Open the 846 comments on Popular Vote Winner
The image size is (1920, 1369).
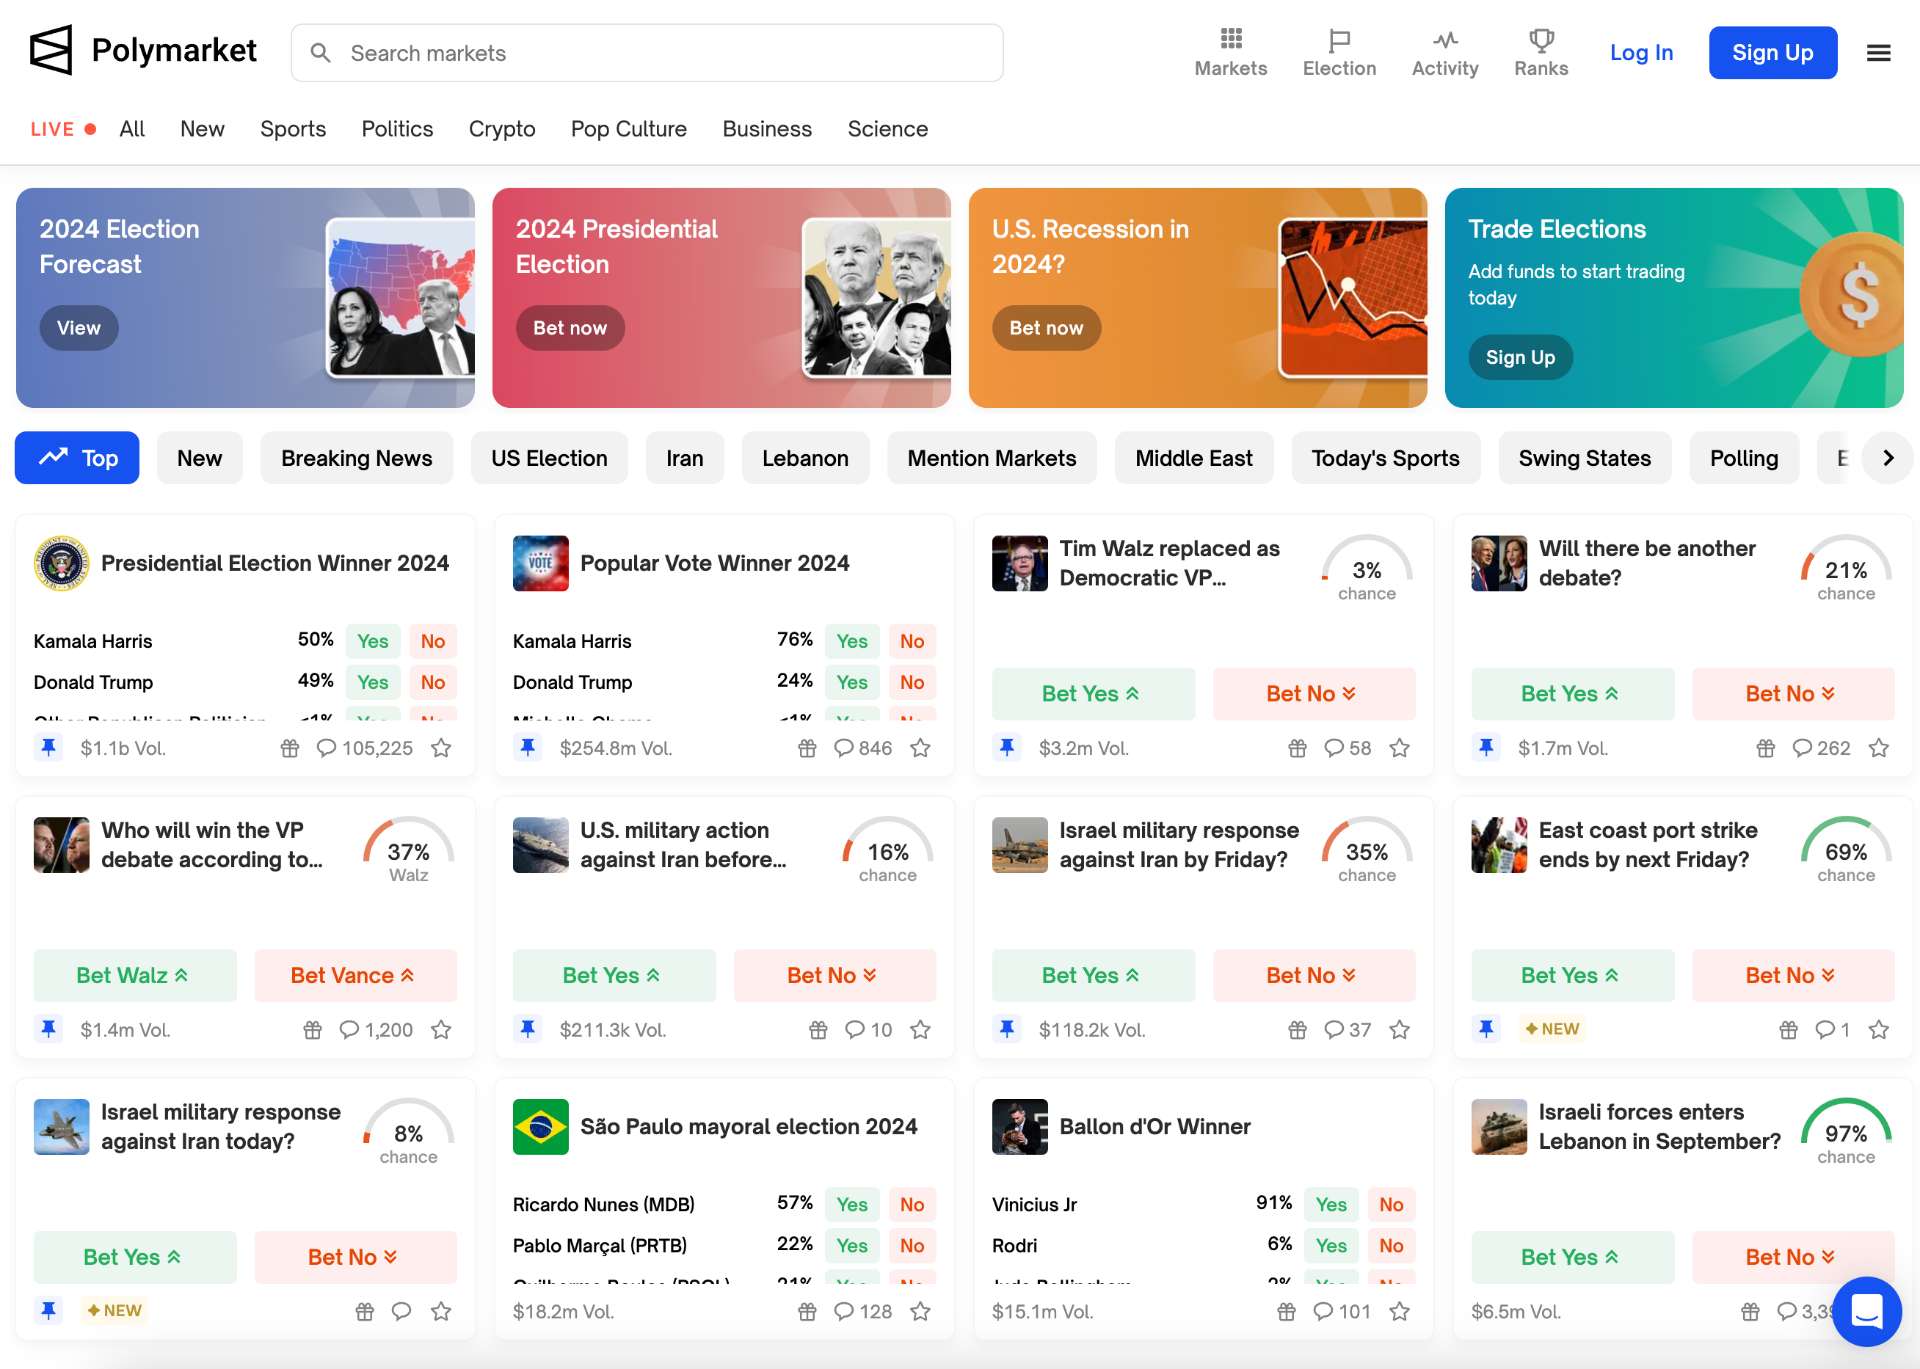pyautogui.click(x=863, y=748)
